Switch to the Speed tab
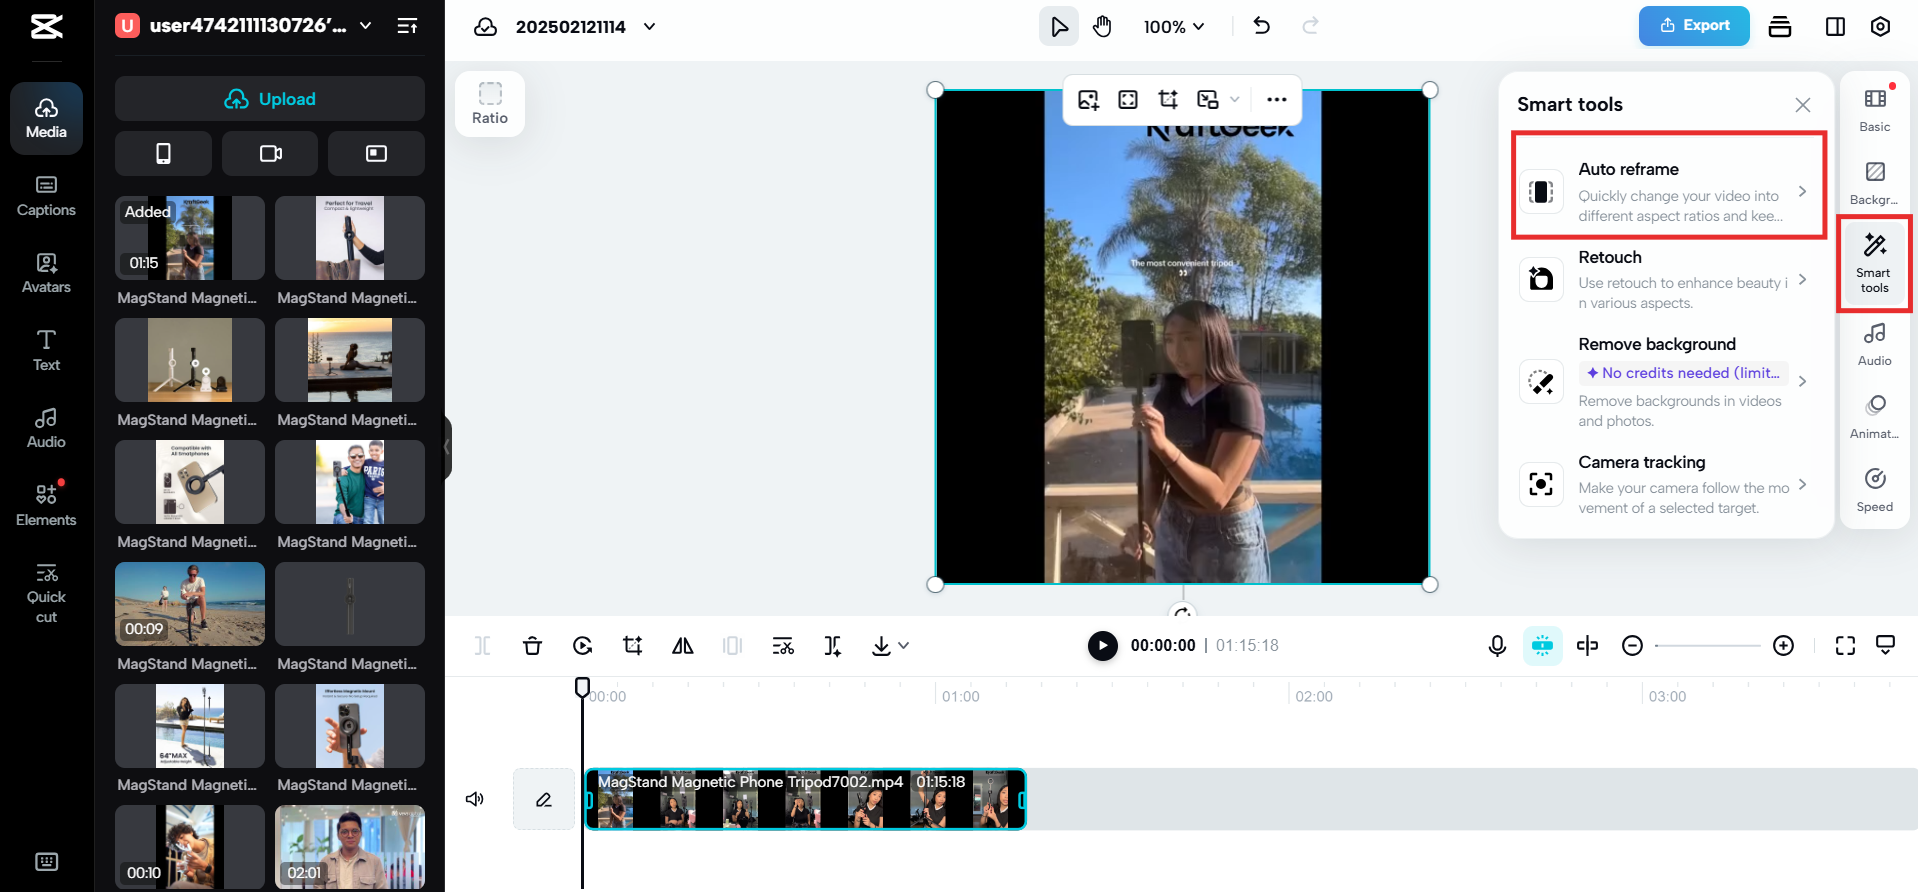Screen dimensions: 1918x892 click(x=1874, y=491)
